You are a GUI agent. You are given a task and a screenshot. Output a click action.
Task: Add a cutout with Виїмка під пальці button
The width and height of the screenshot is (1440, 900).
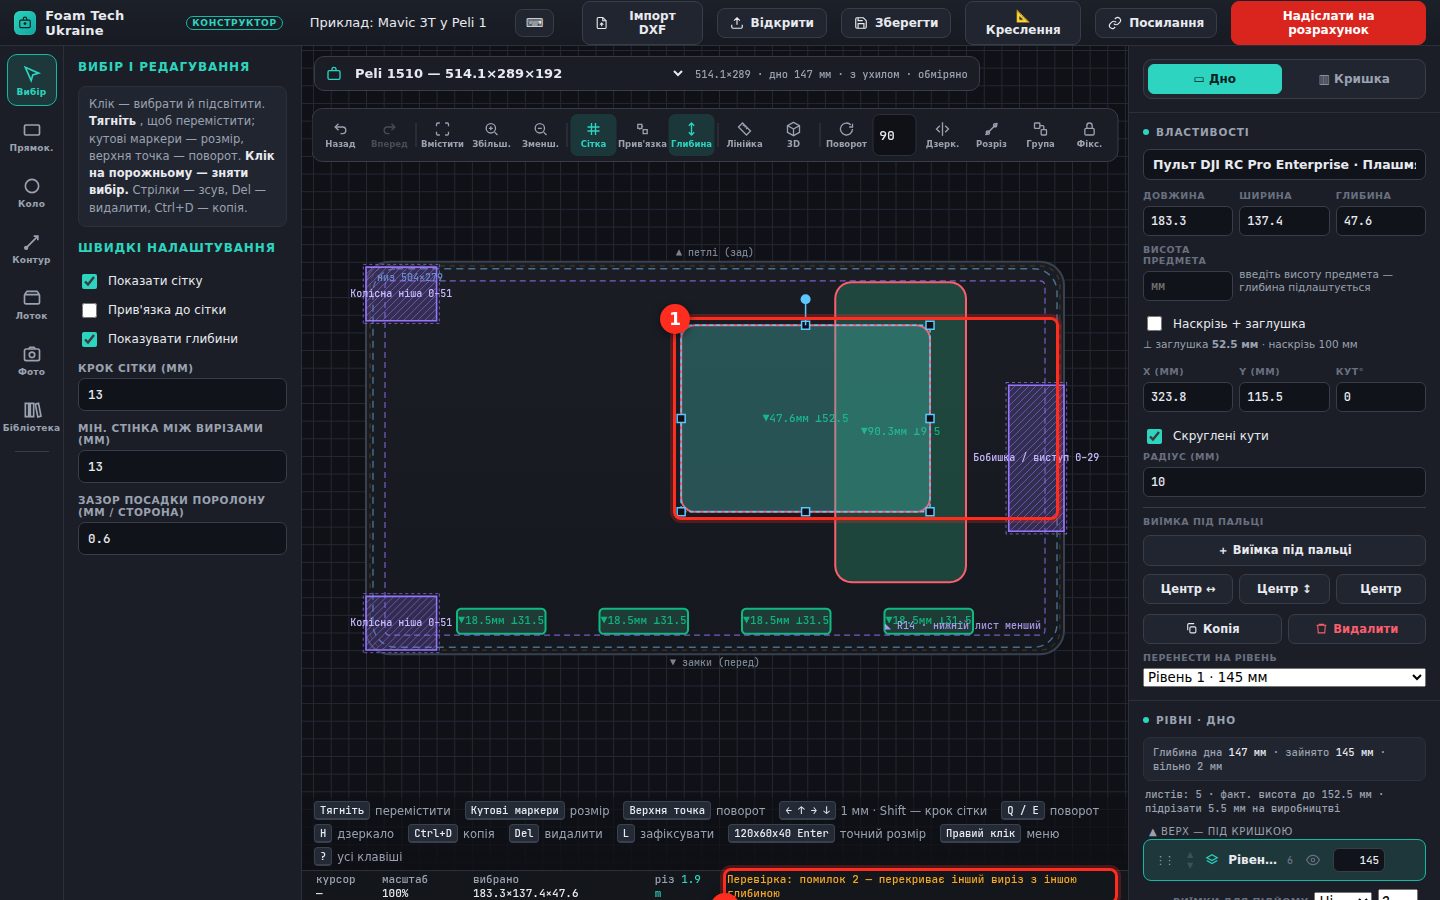point(1284,550)
